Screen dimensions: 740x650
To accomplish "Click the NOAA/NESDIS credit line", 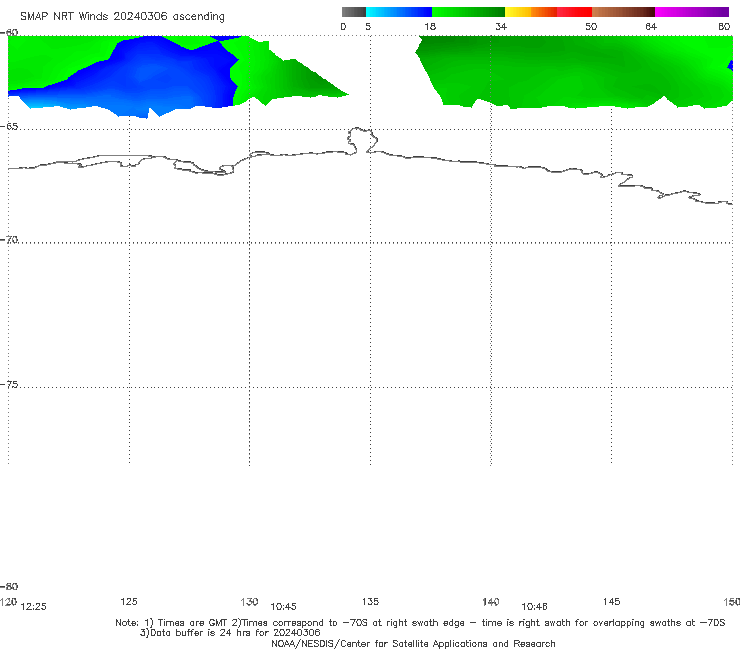I will (x=413, y=643).
